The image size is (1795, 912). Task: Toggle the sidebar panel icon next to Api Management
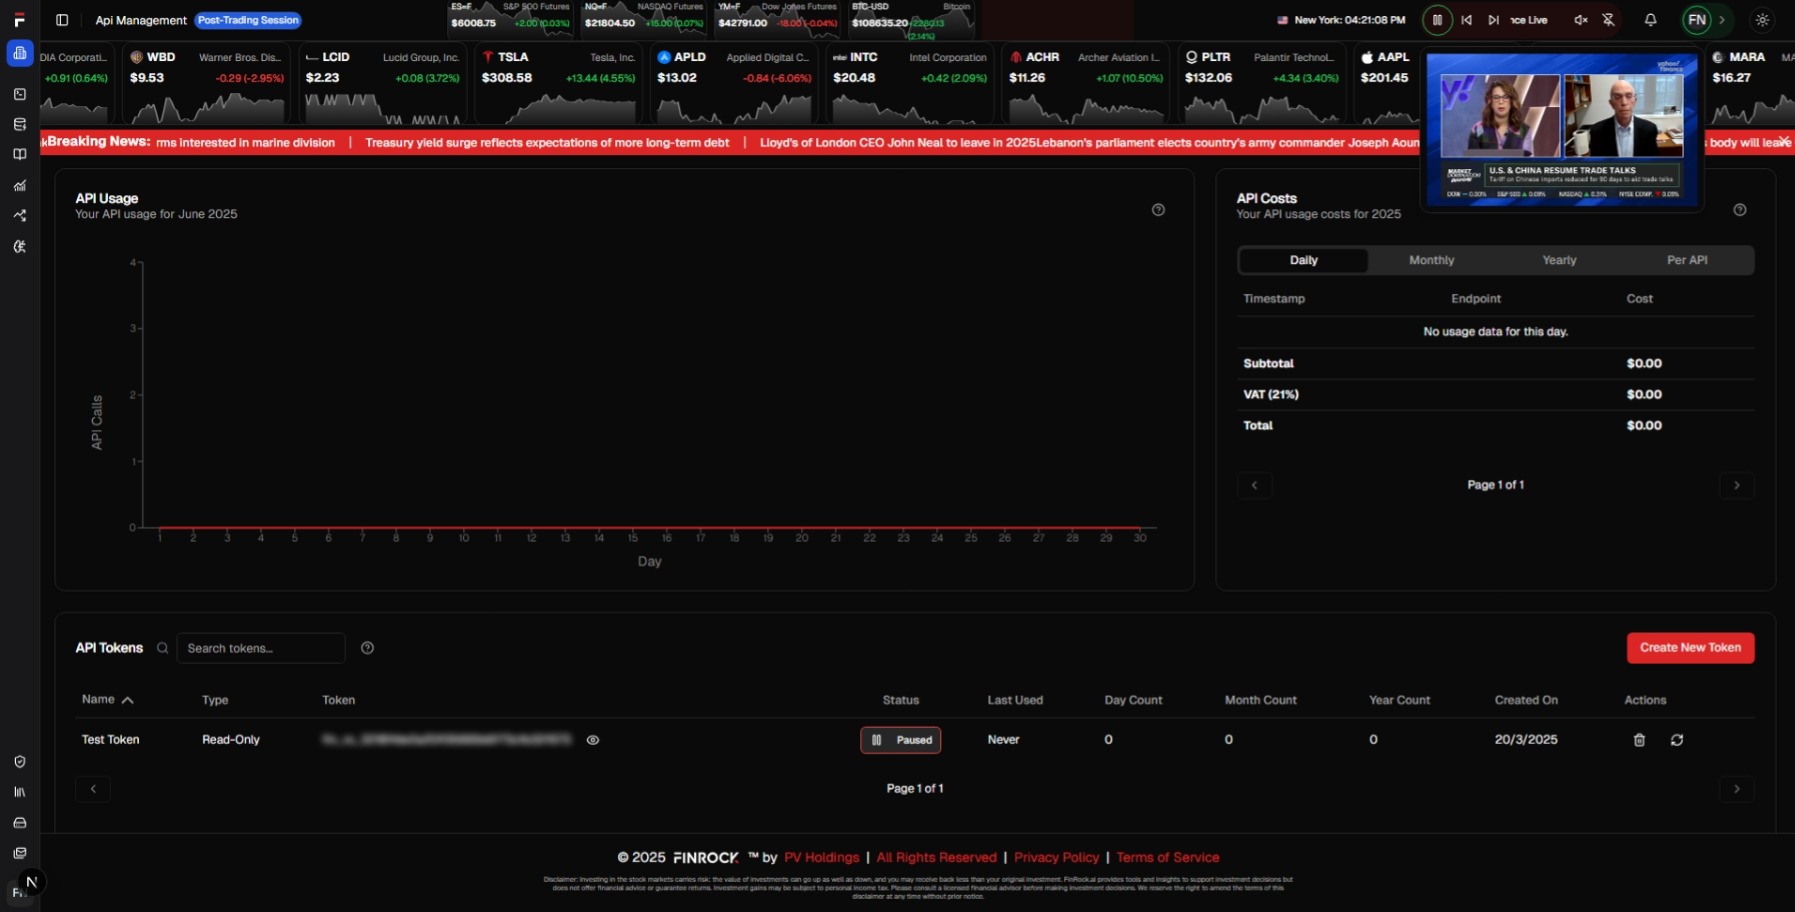62,20
